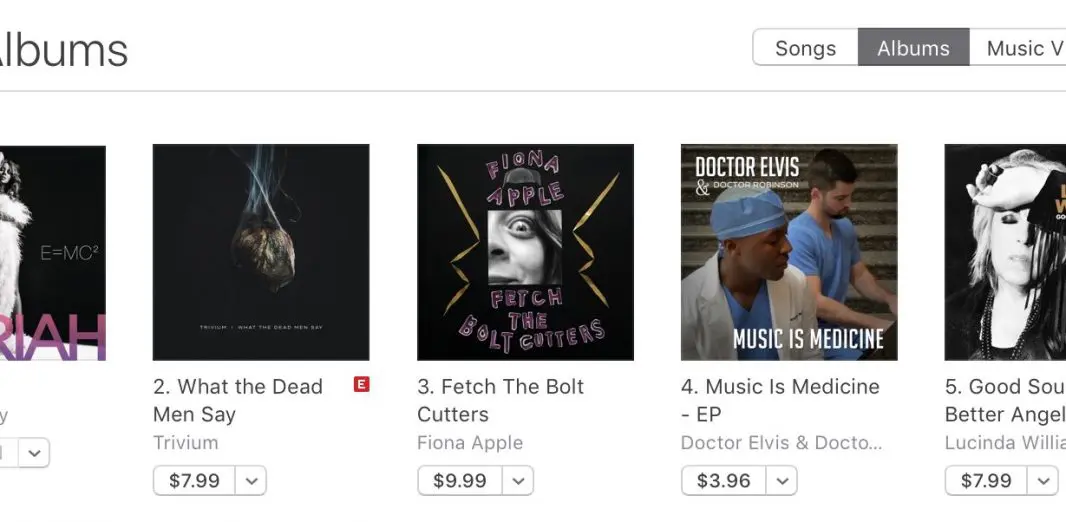Buy the Lucinda Williams album for $7.99
1066x522 pixels.
pyautogui.click(x=986, y=481)
